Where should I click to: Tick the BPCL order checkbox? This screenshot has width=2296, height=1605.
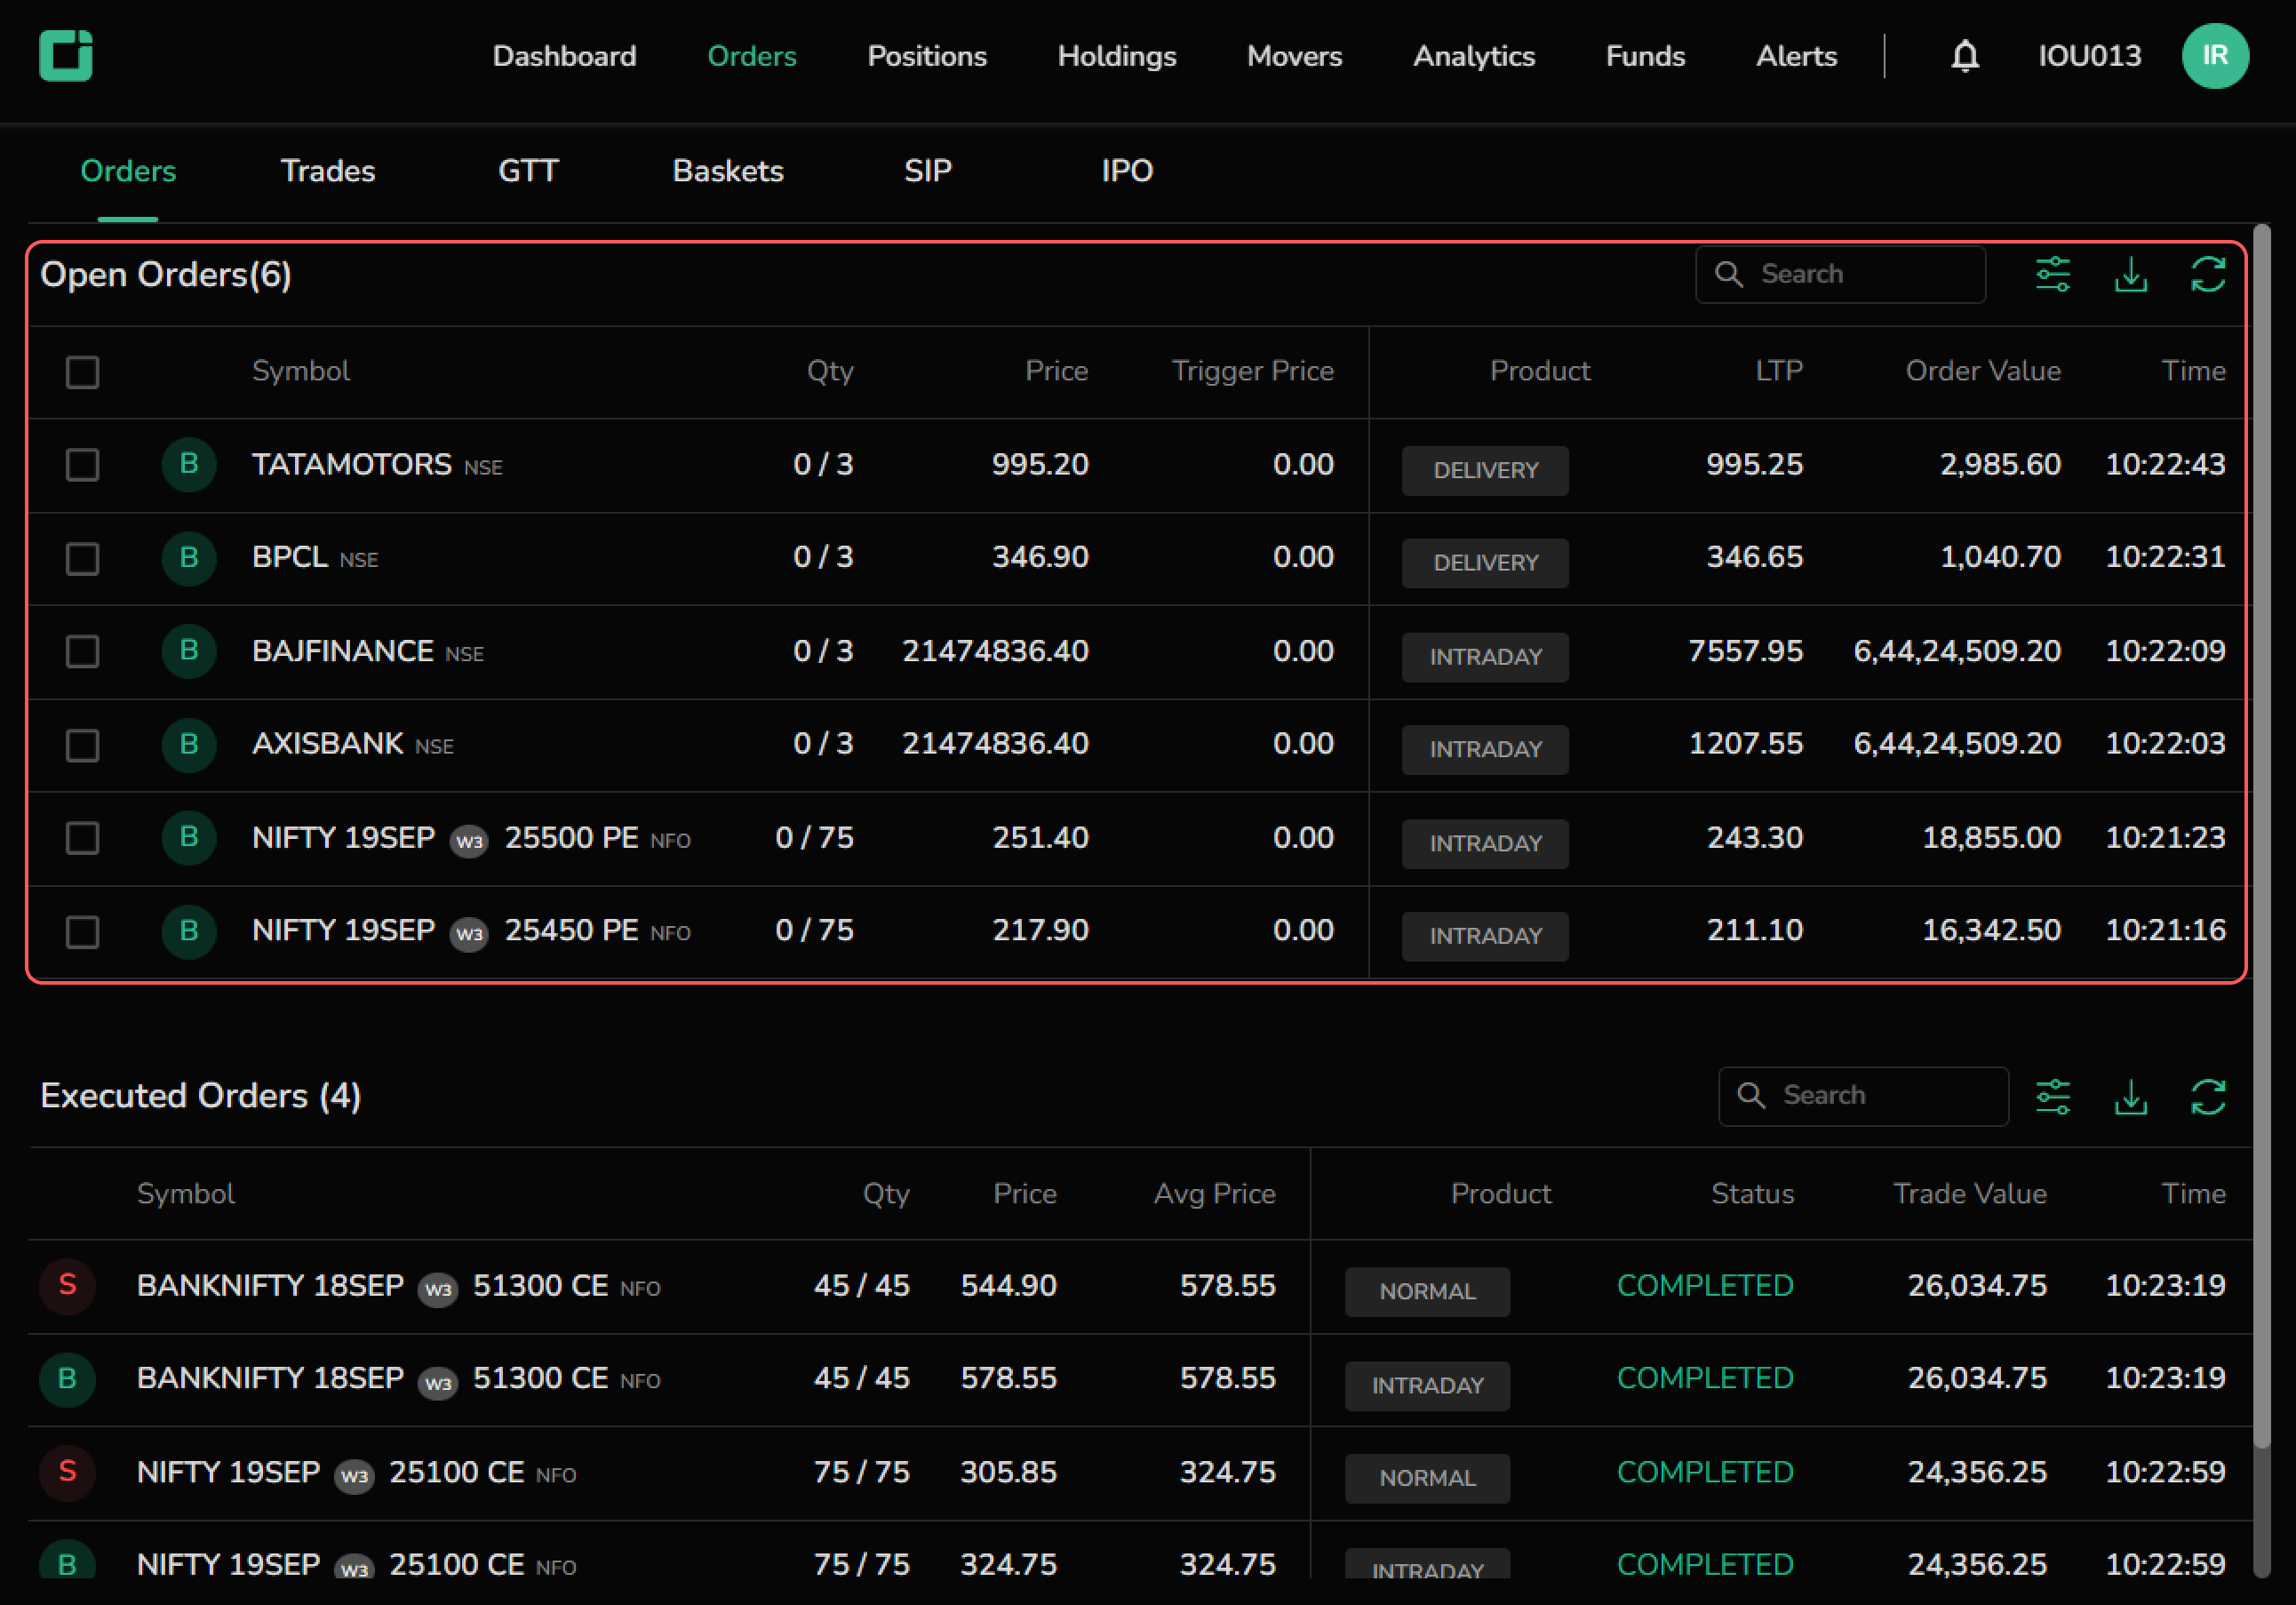point(82,558)
